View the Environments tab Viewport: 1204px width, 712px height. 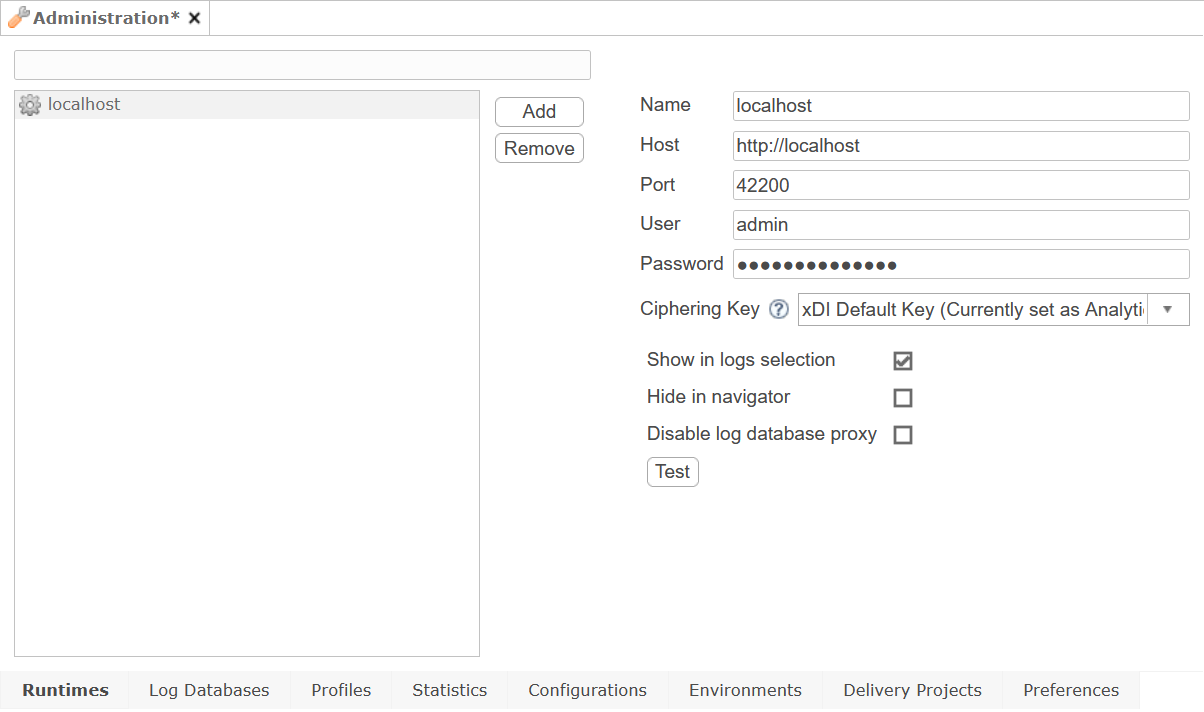pyautogui.click(x=744, y=690)
